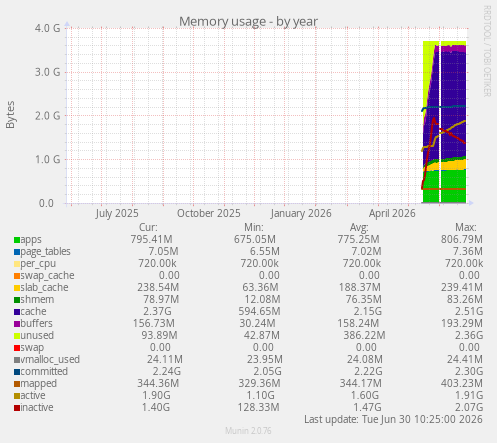
Task: Click the 'cache' legend label
Action: point(33,312)
